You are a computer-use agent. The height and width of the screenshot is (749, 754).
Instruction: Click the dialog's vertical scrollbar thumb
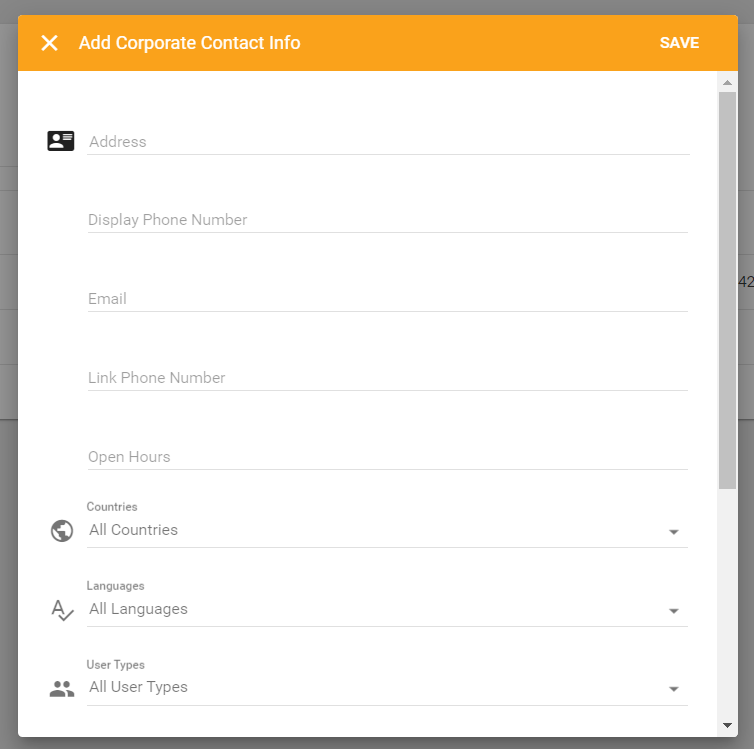pos(727,290)
